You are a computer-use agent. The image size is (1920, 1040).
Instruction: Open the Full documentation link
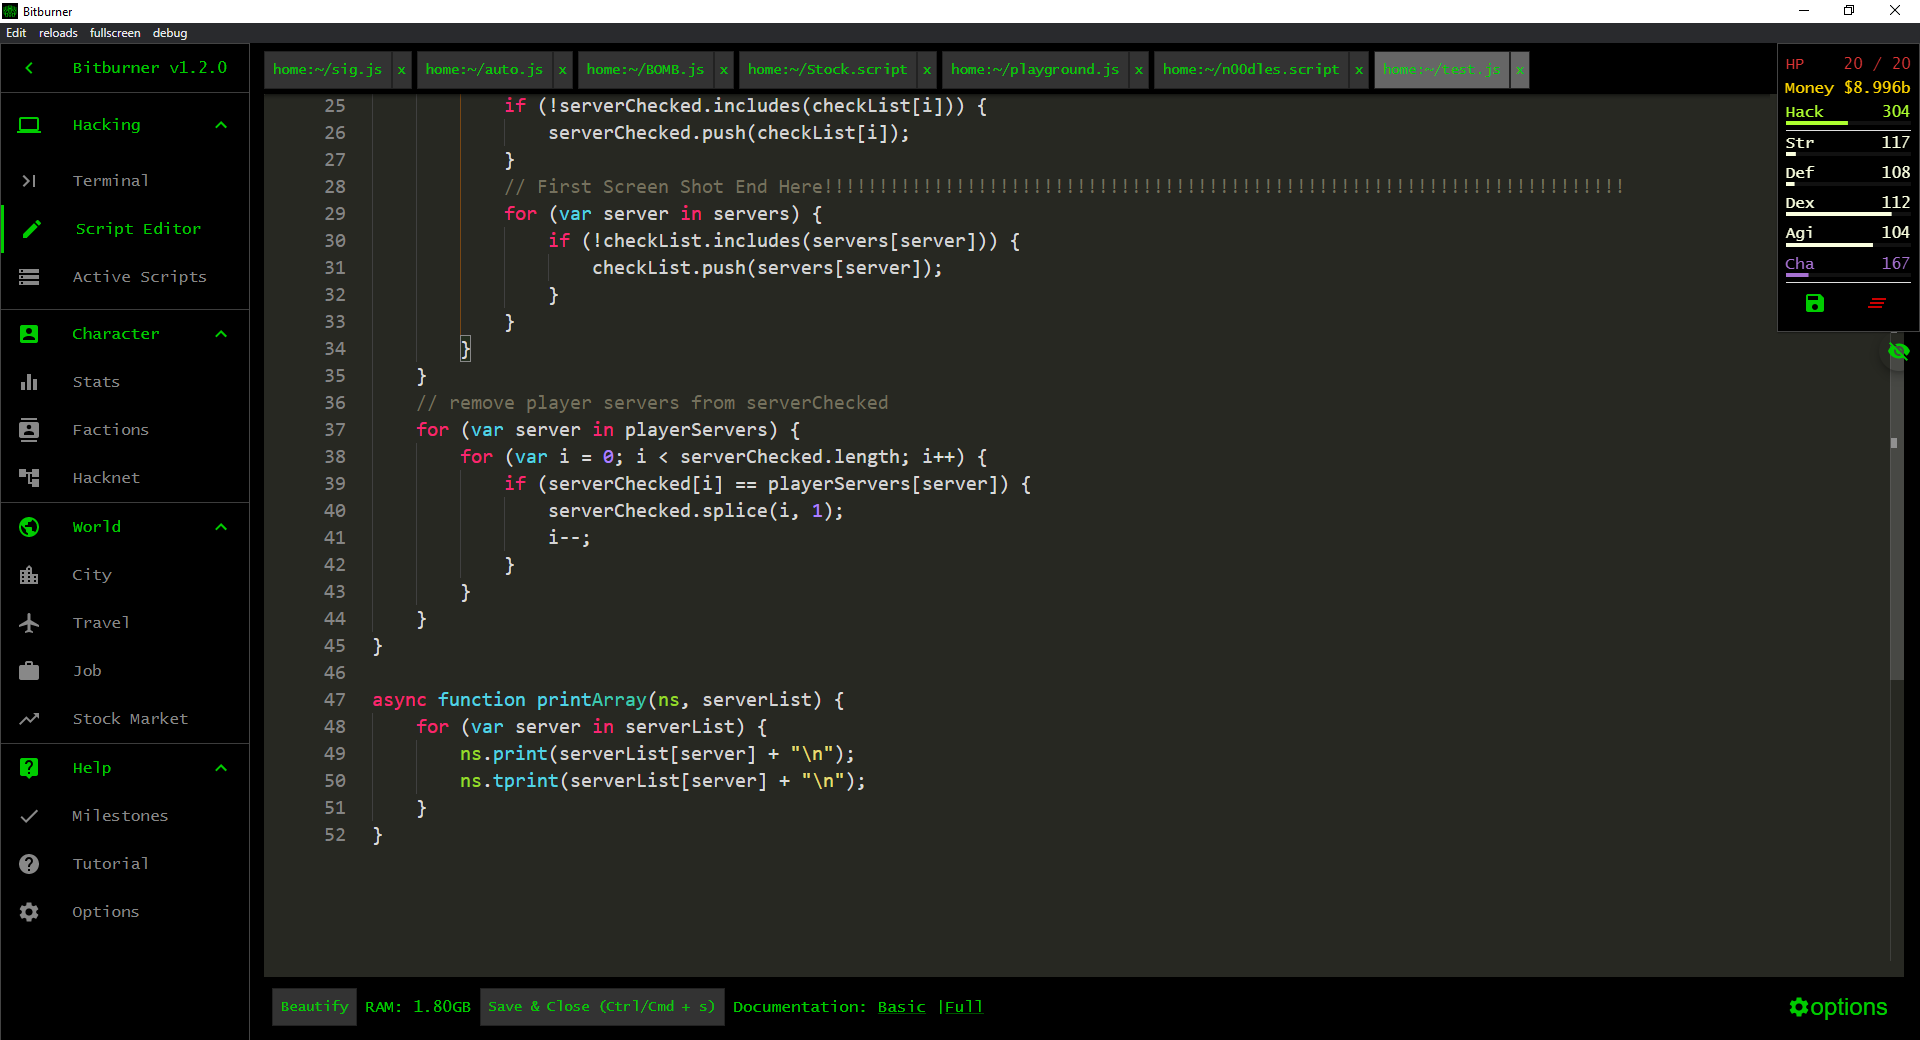[963, 1007]
